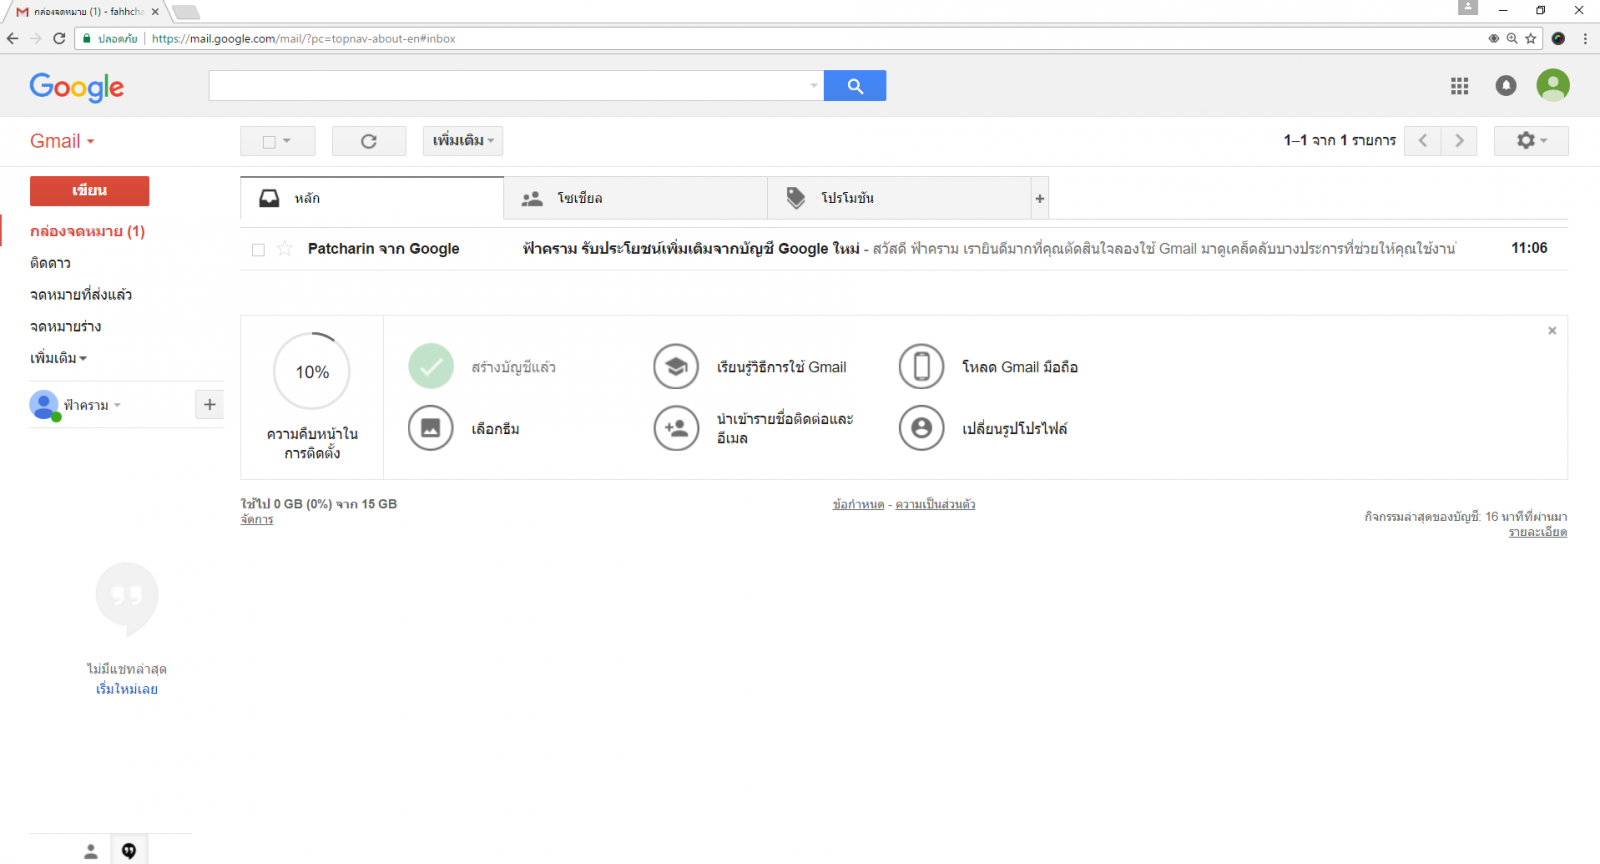Open the ความเป็นส่วนตัว privacy link
Viewport: 1600px width, 864px height.
pos(935,505)
